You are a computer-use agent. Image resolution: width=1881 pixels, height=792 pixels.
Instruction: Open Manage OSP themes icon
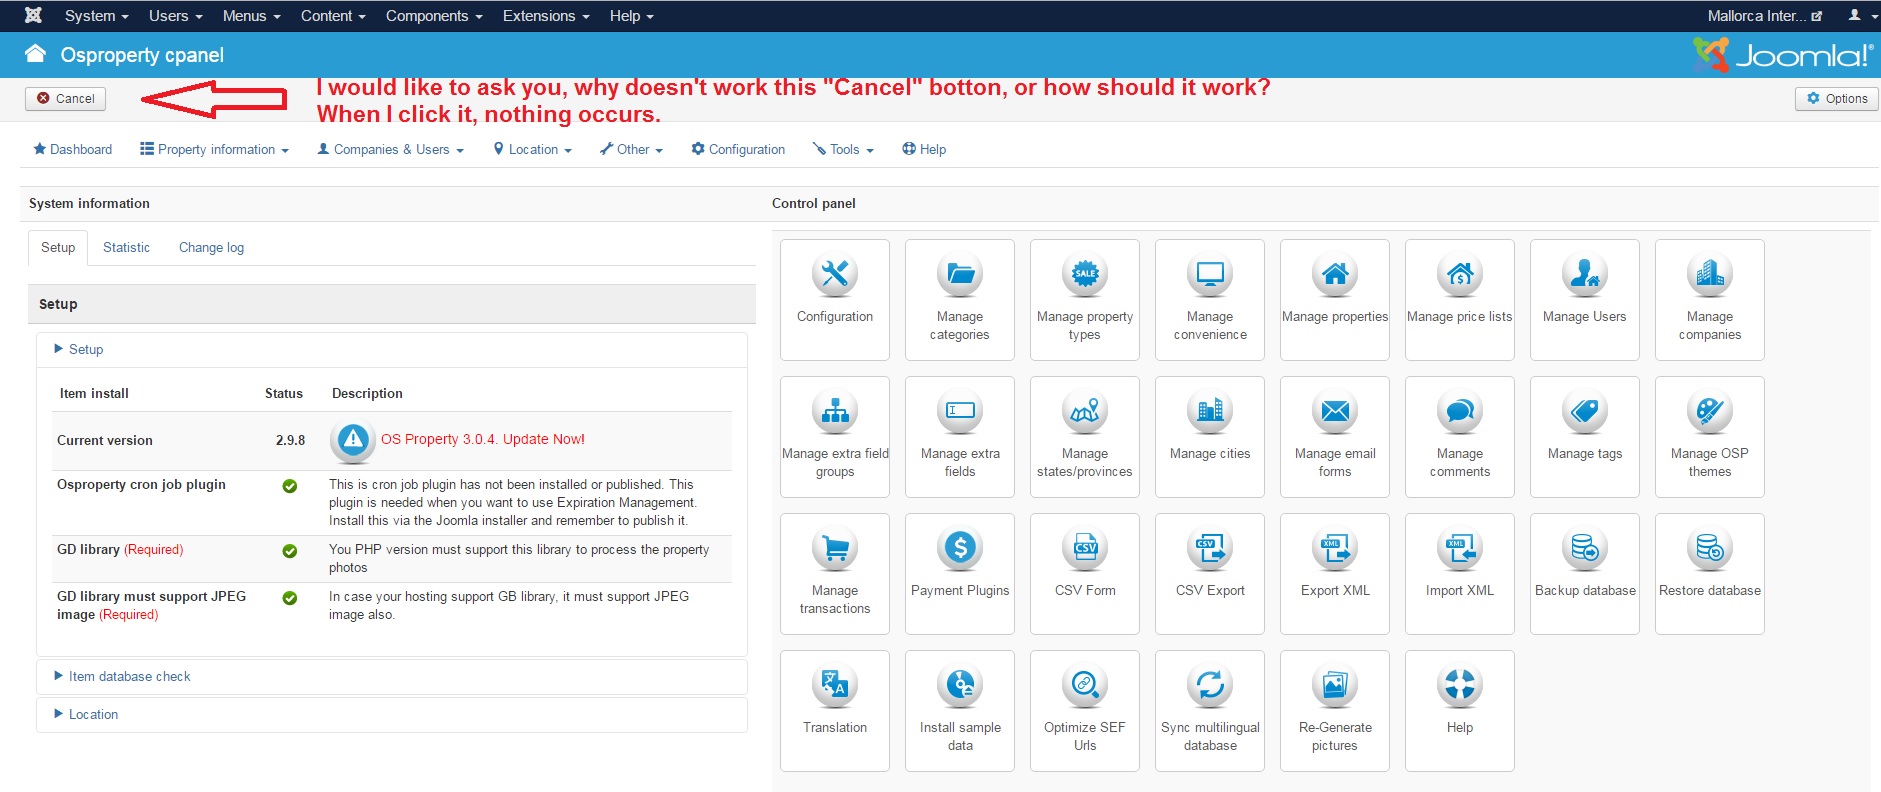1710,436
